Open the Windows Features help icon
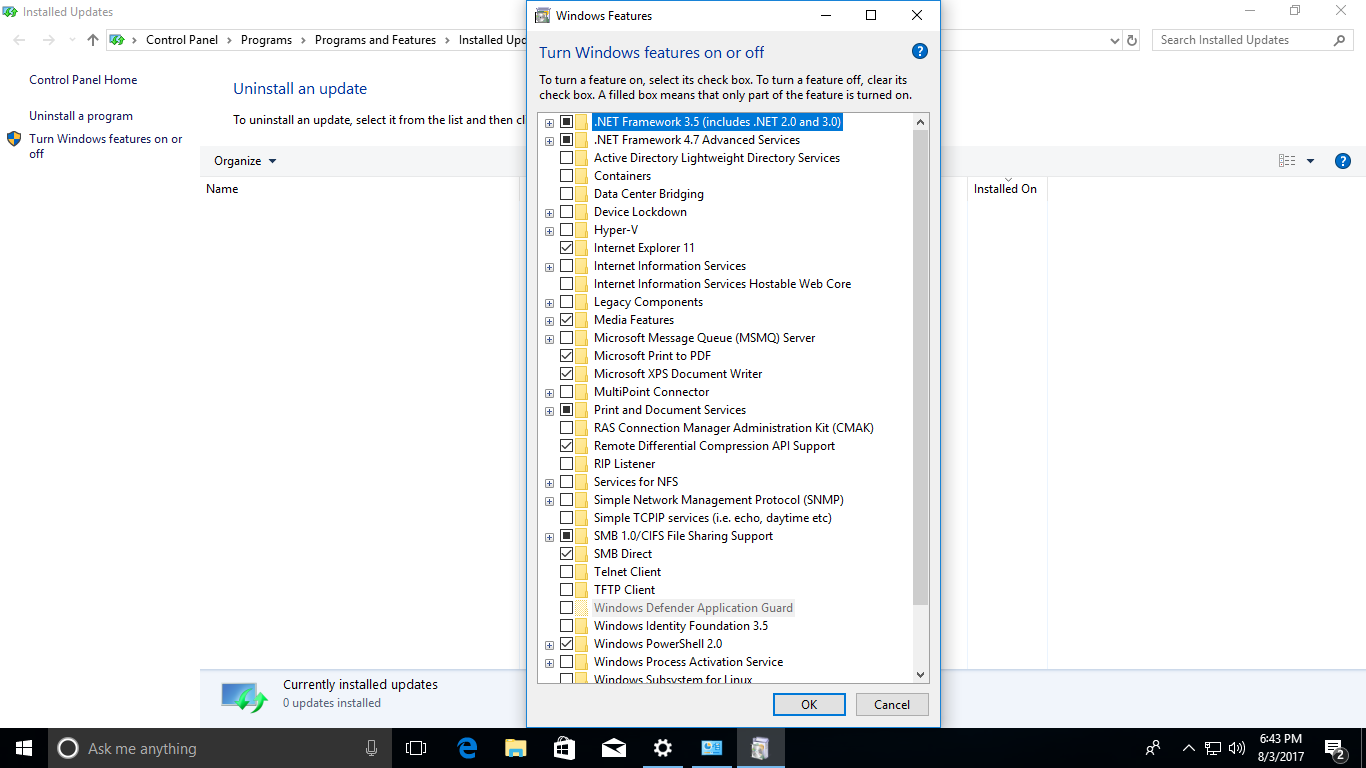 pyautogui.click(x=920, y=52)
